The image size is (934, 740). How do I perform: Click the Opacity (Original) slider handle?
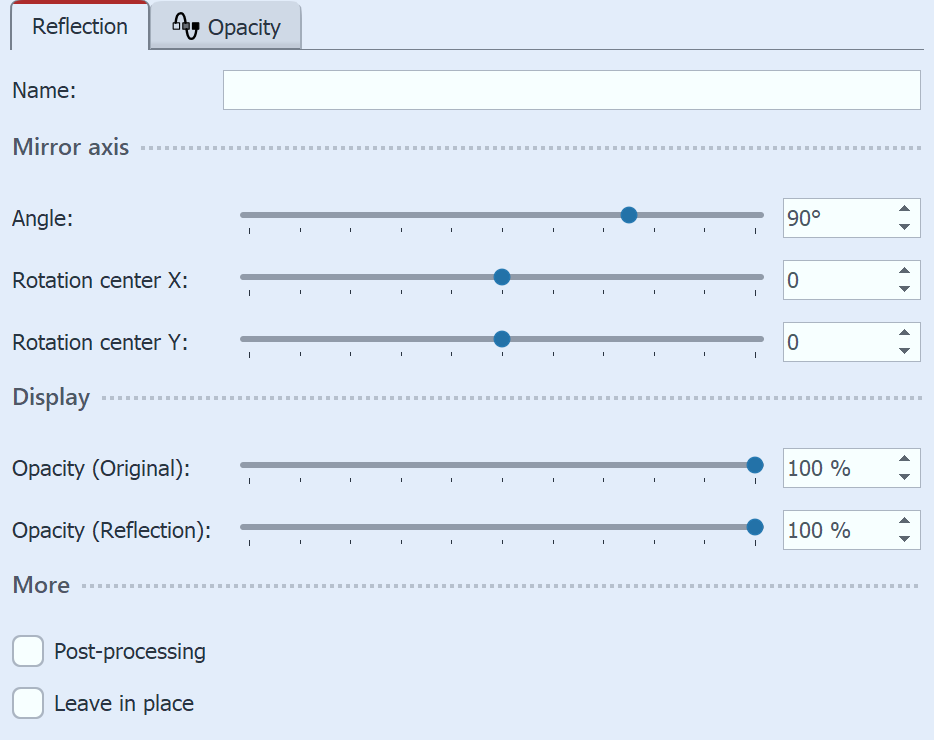(x=755, y=464)
